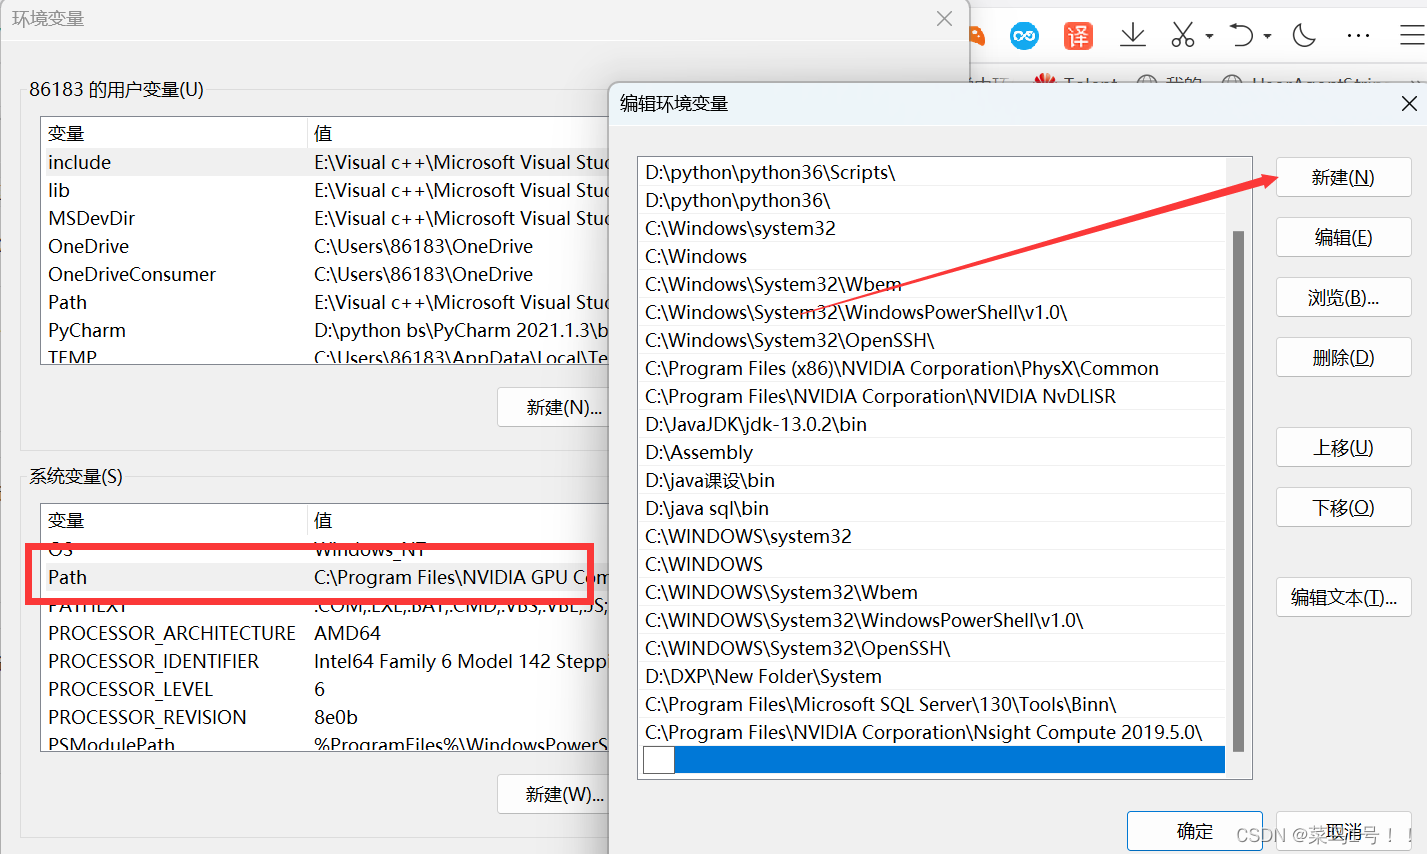
Task: Click the 编辑文本(T)... button
Action: pyautogui.click(x=1343, y=597)
